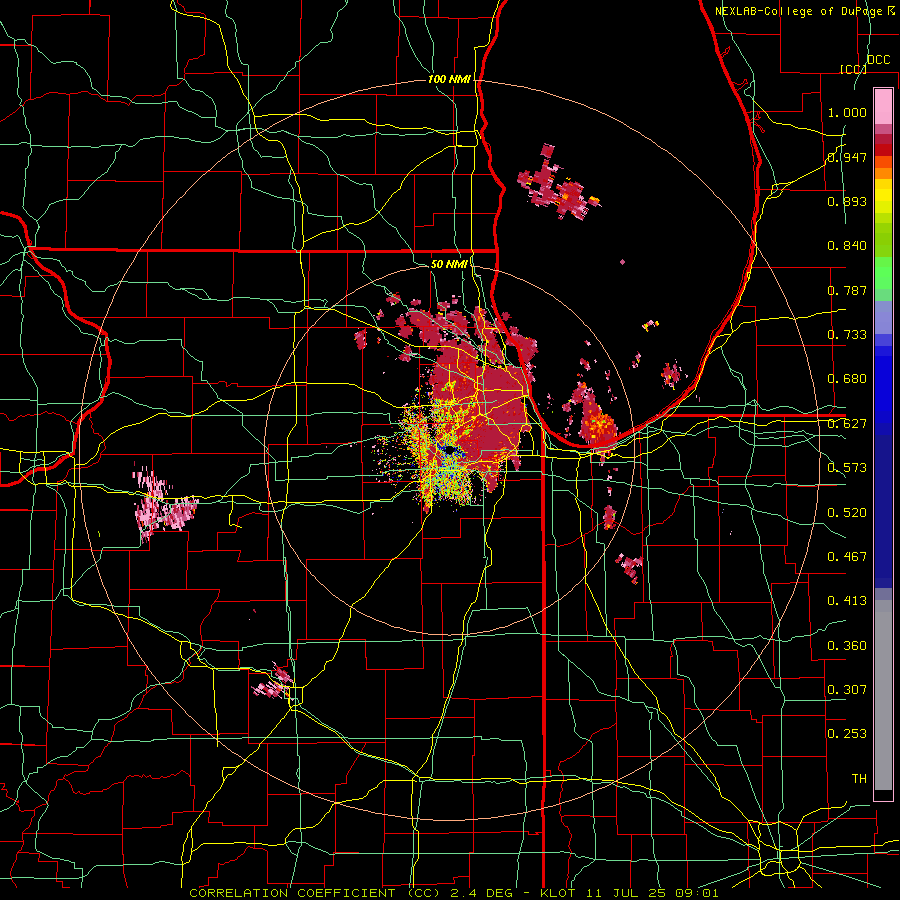Click the 0.413 scale label
The height and width of the screenshot is (900, 900).
click(x=847, y=601)
